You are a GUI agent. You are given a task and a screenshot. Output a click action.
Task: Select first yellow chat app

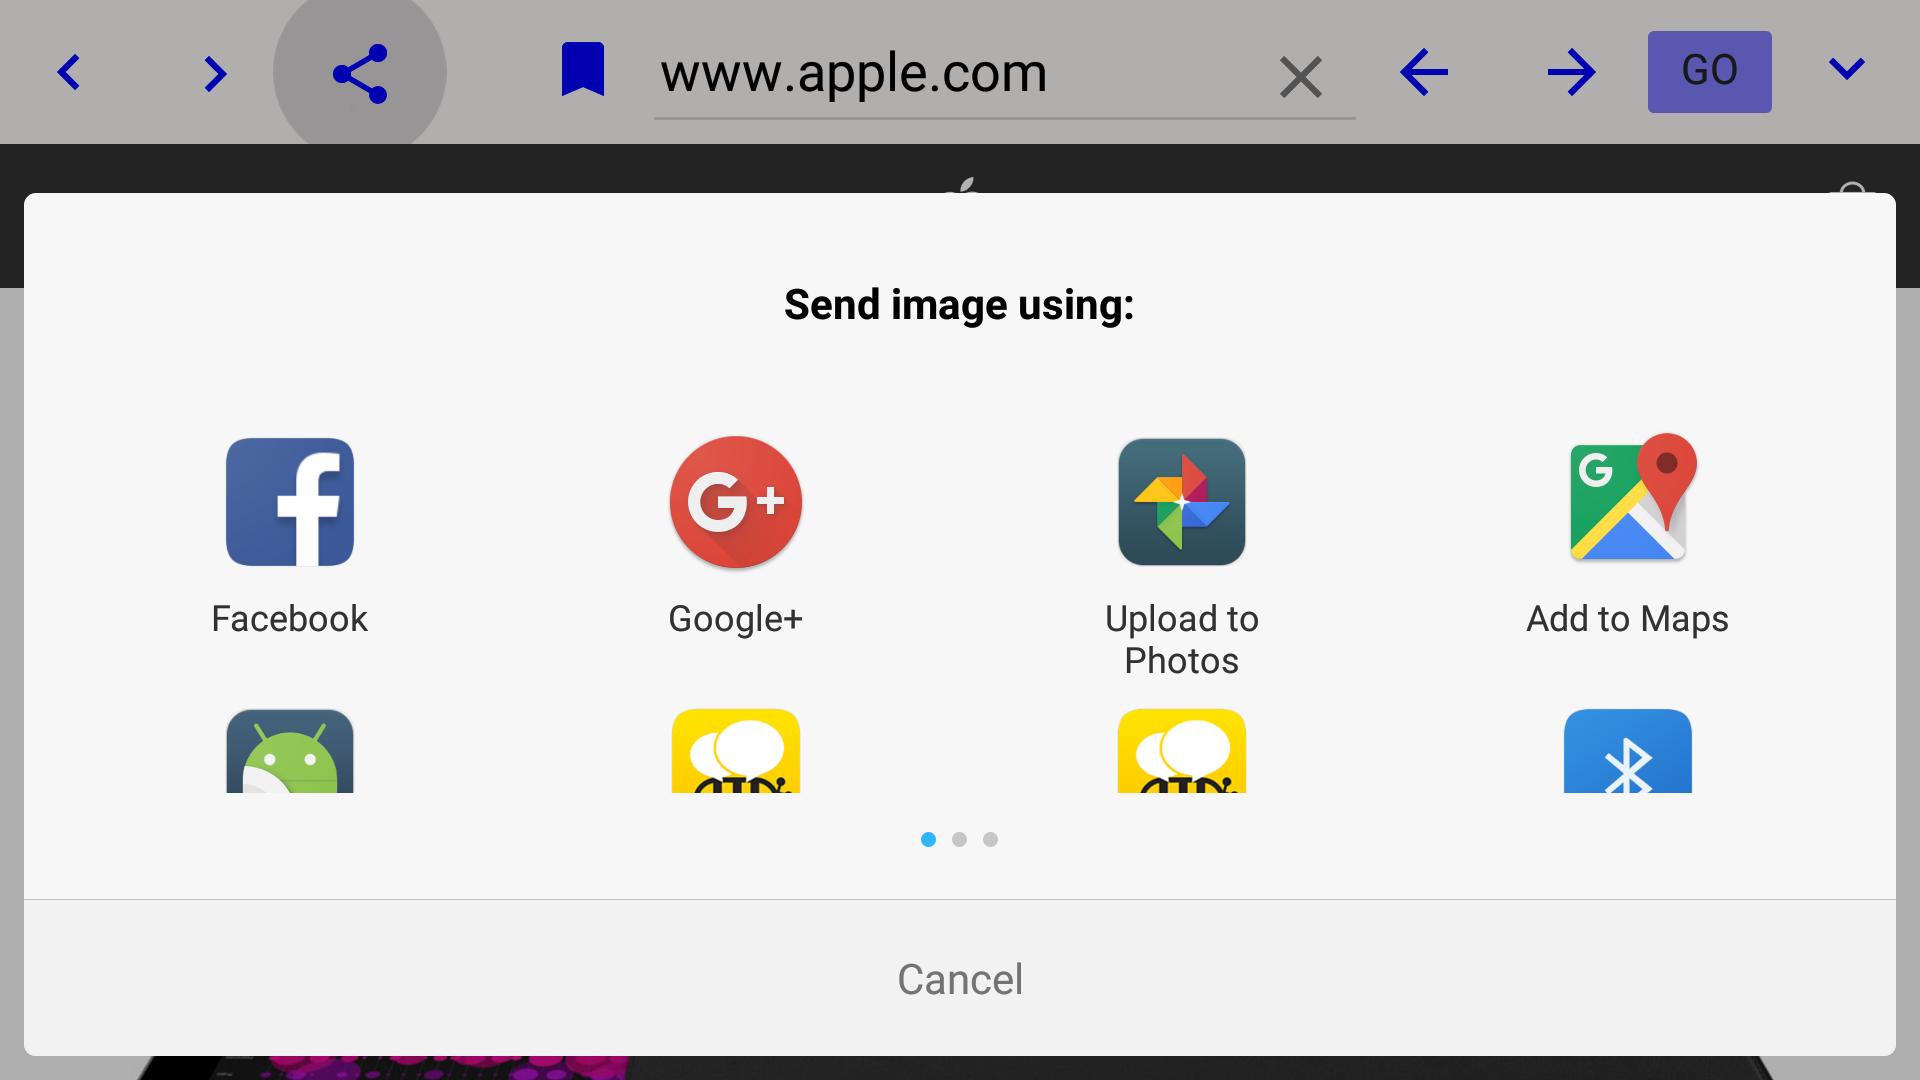click(x=737, y=752)
